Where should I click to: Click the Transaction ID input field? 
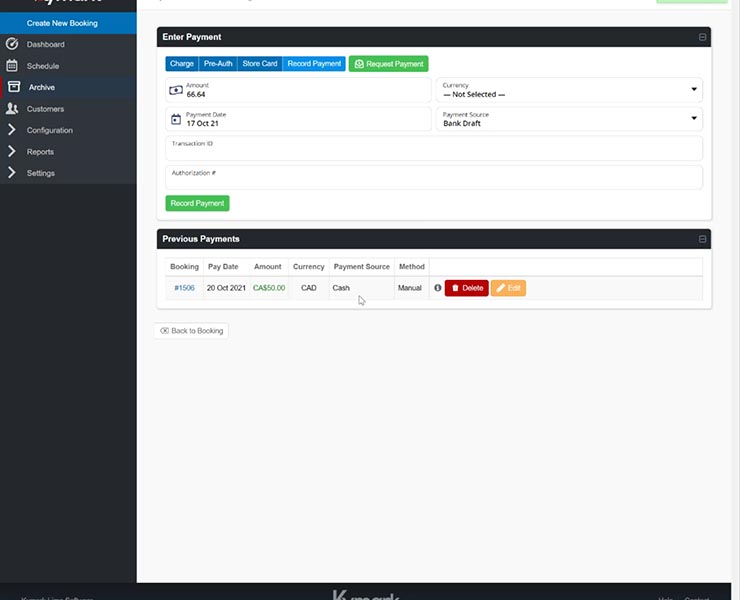pos(434,148)
